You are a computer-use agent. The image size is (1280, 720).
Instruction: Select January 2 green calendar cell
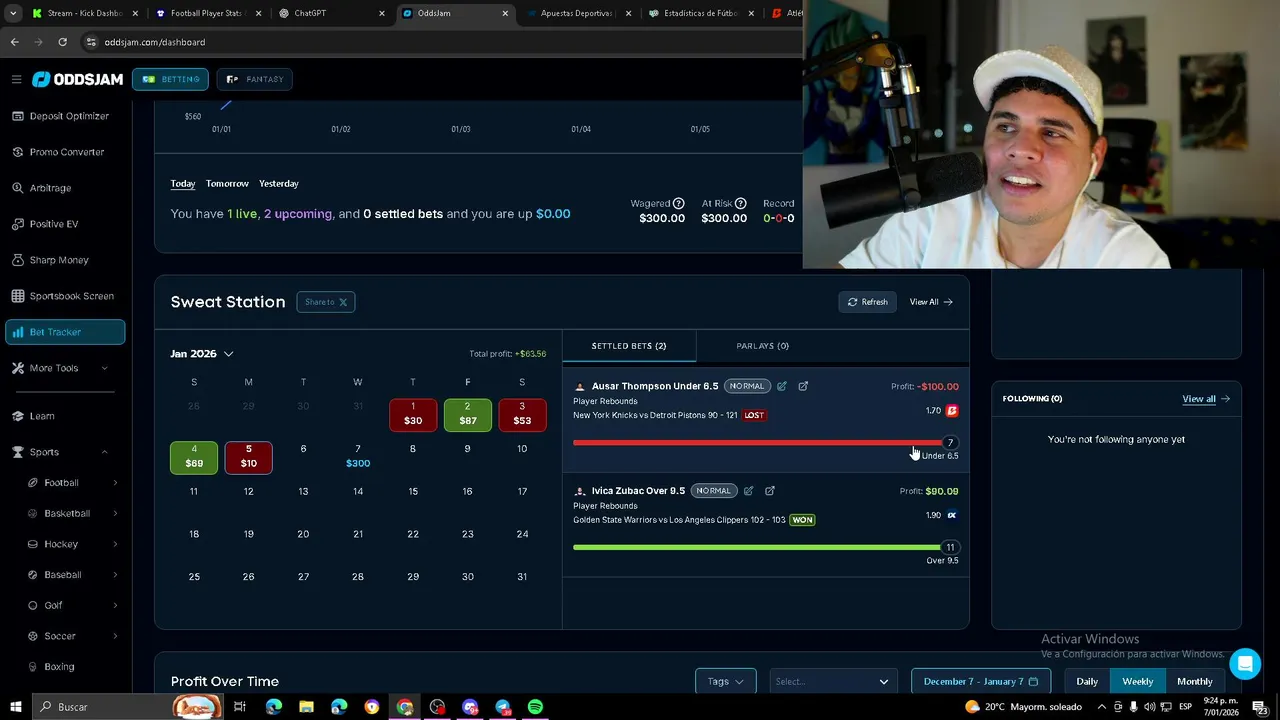tap(468, 415)
